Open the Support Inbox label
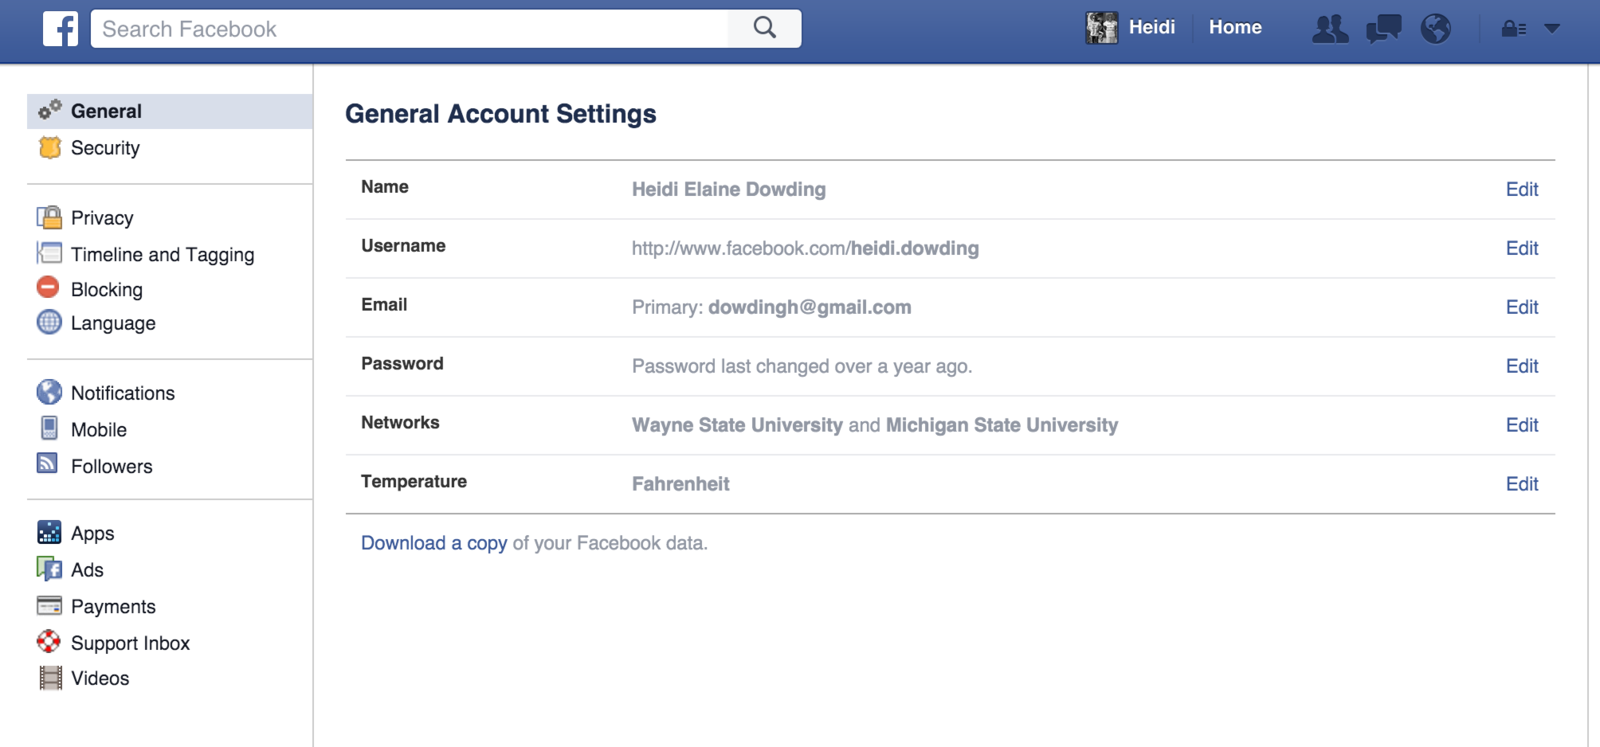This screenshot has height=747, width=1600. click(130, 643)
